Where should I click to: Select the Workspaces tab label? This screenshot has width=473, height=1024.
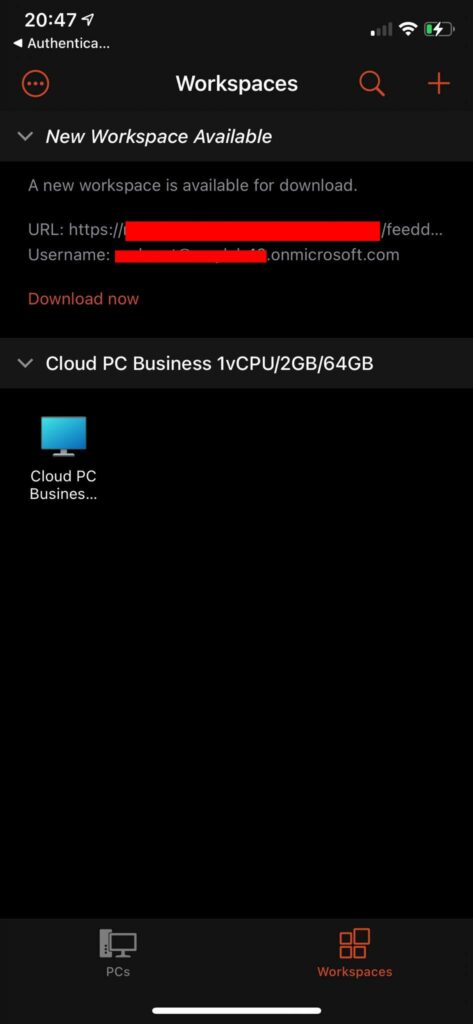(355, 972)
